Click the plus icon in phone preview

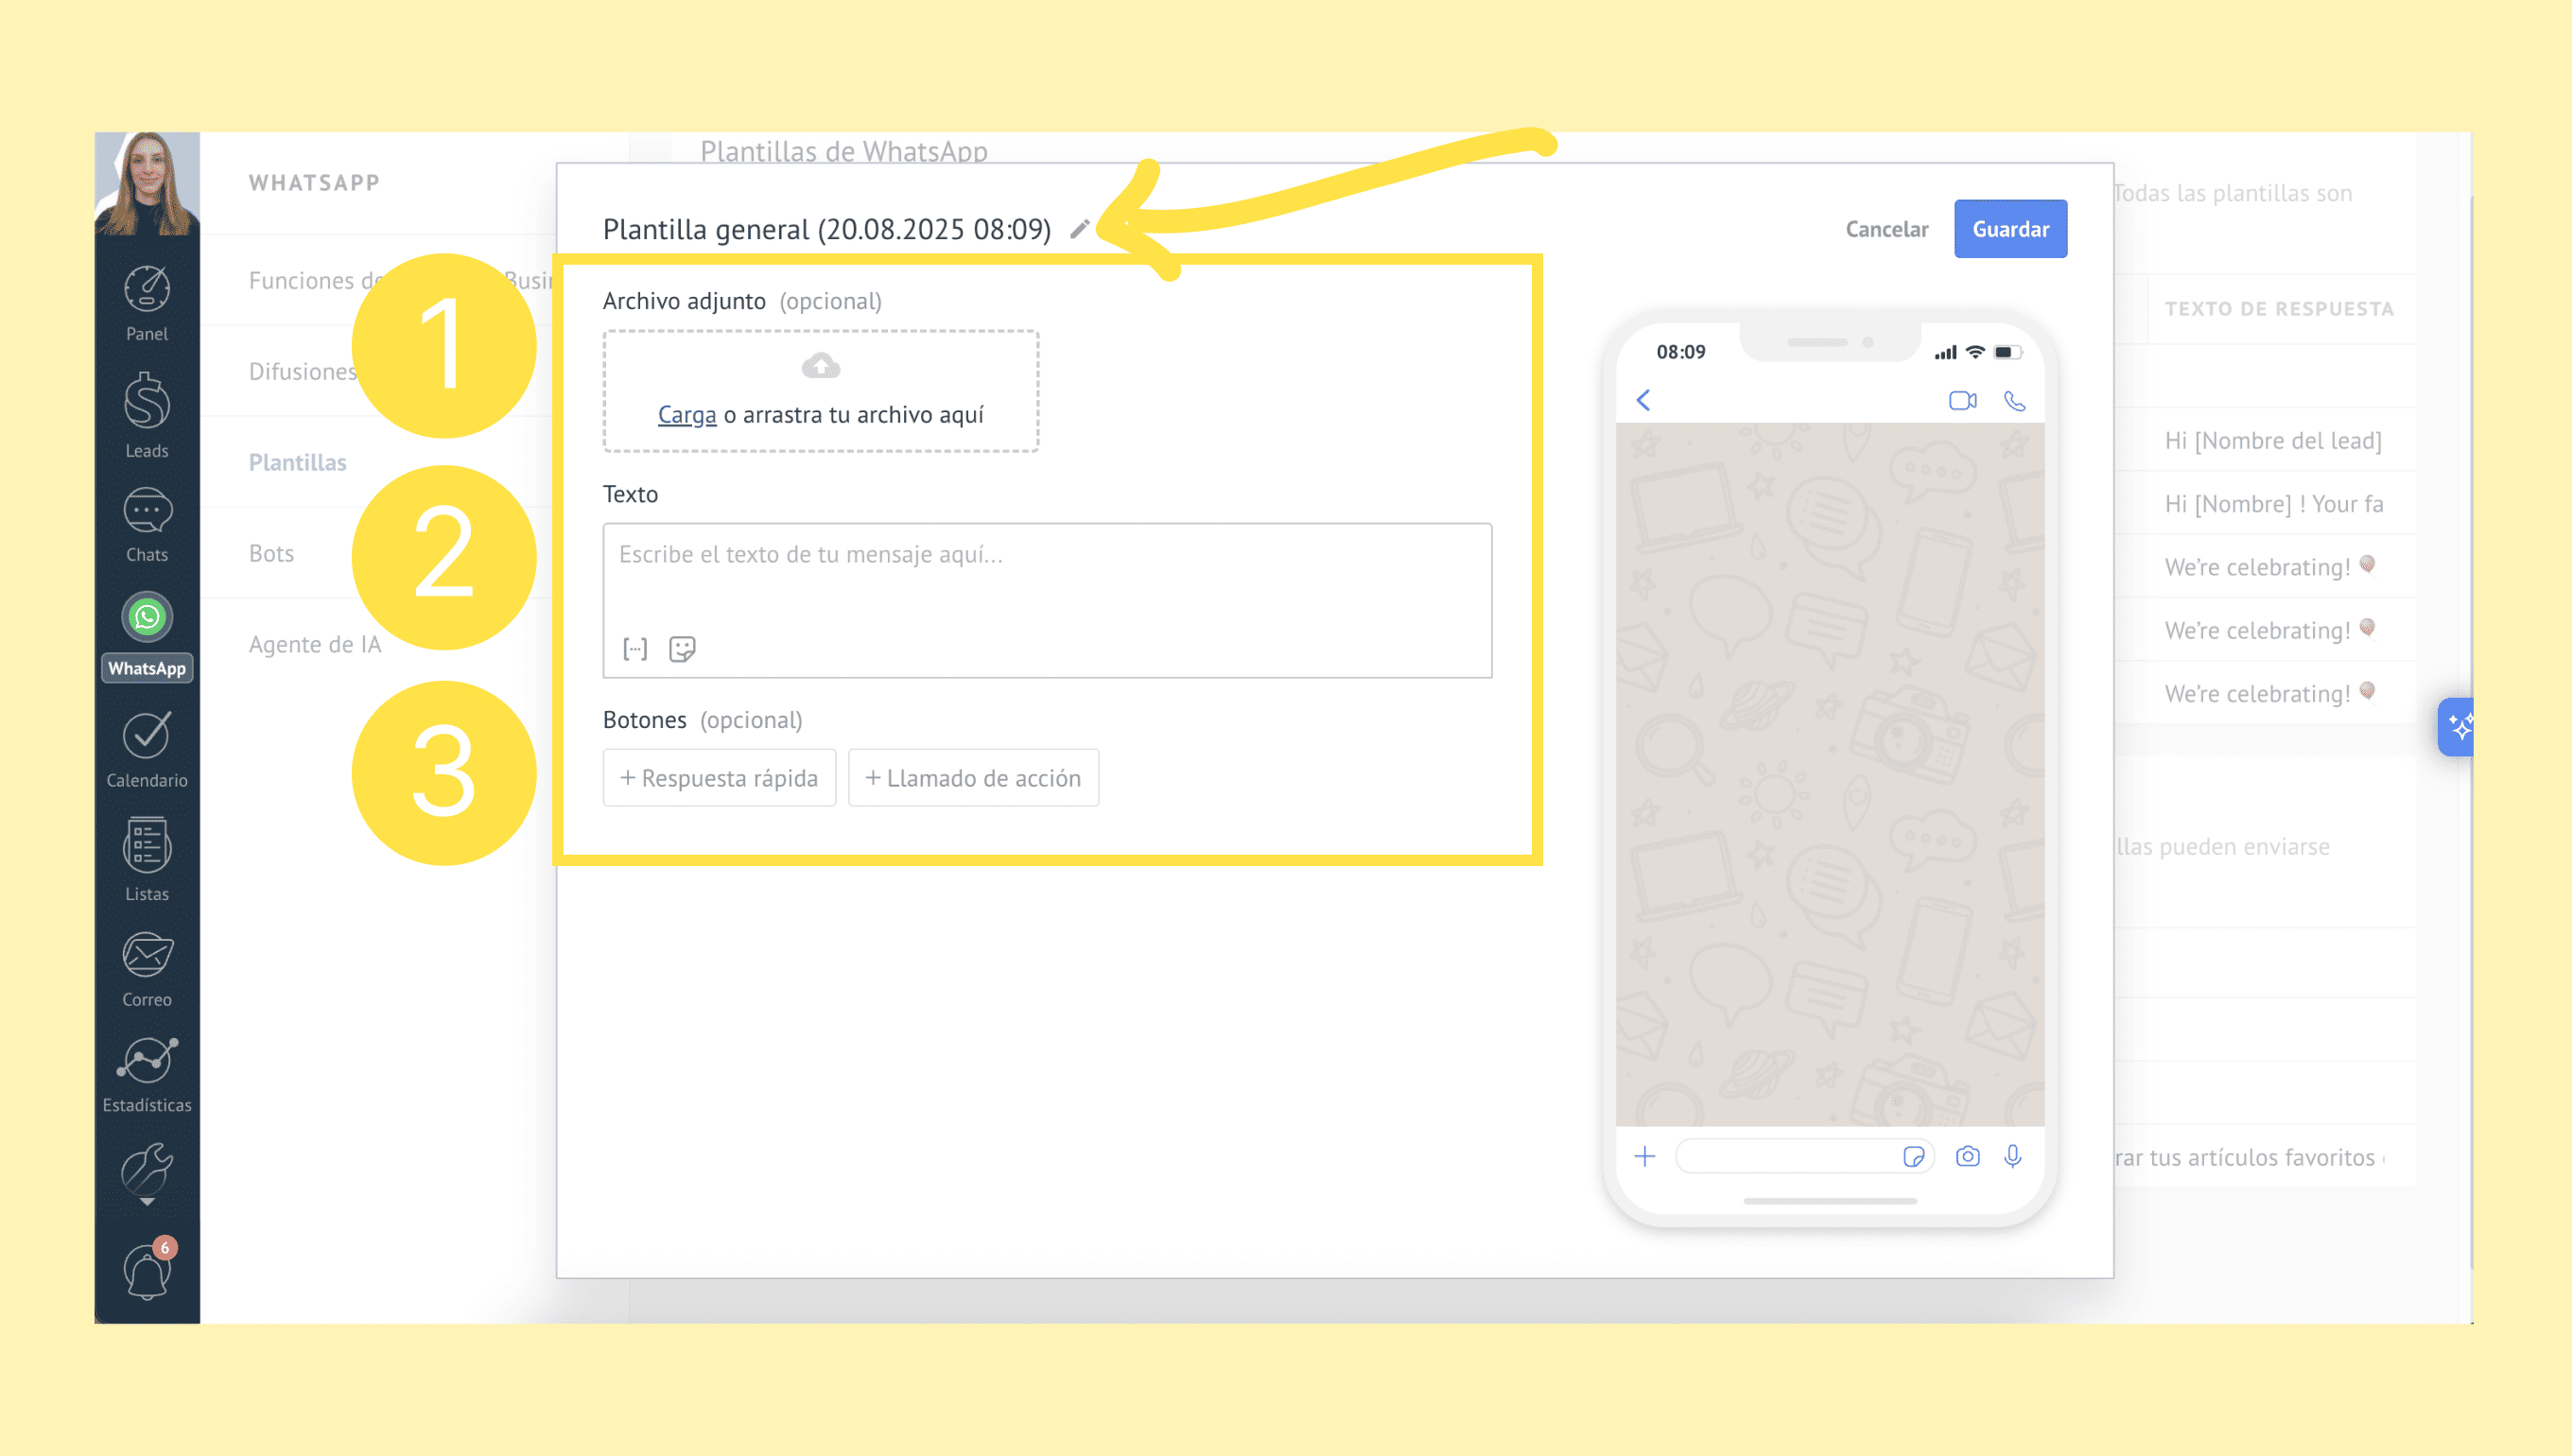coord(1645,1157)
